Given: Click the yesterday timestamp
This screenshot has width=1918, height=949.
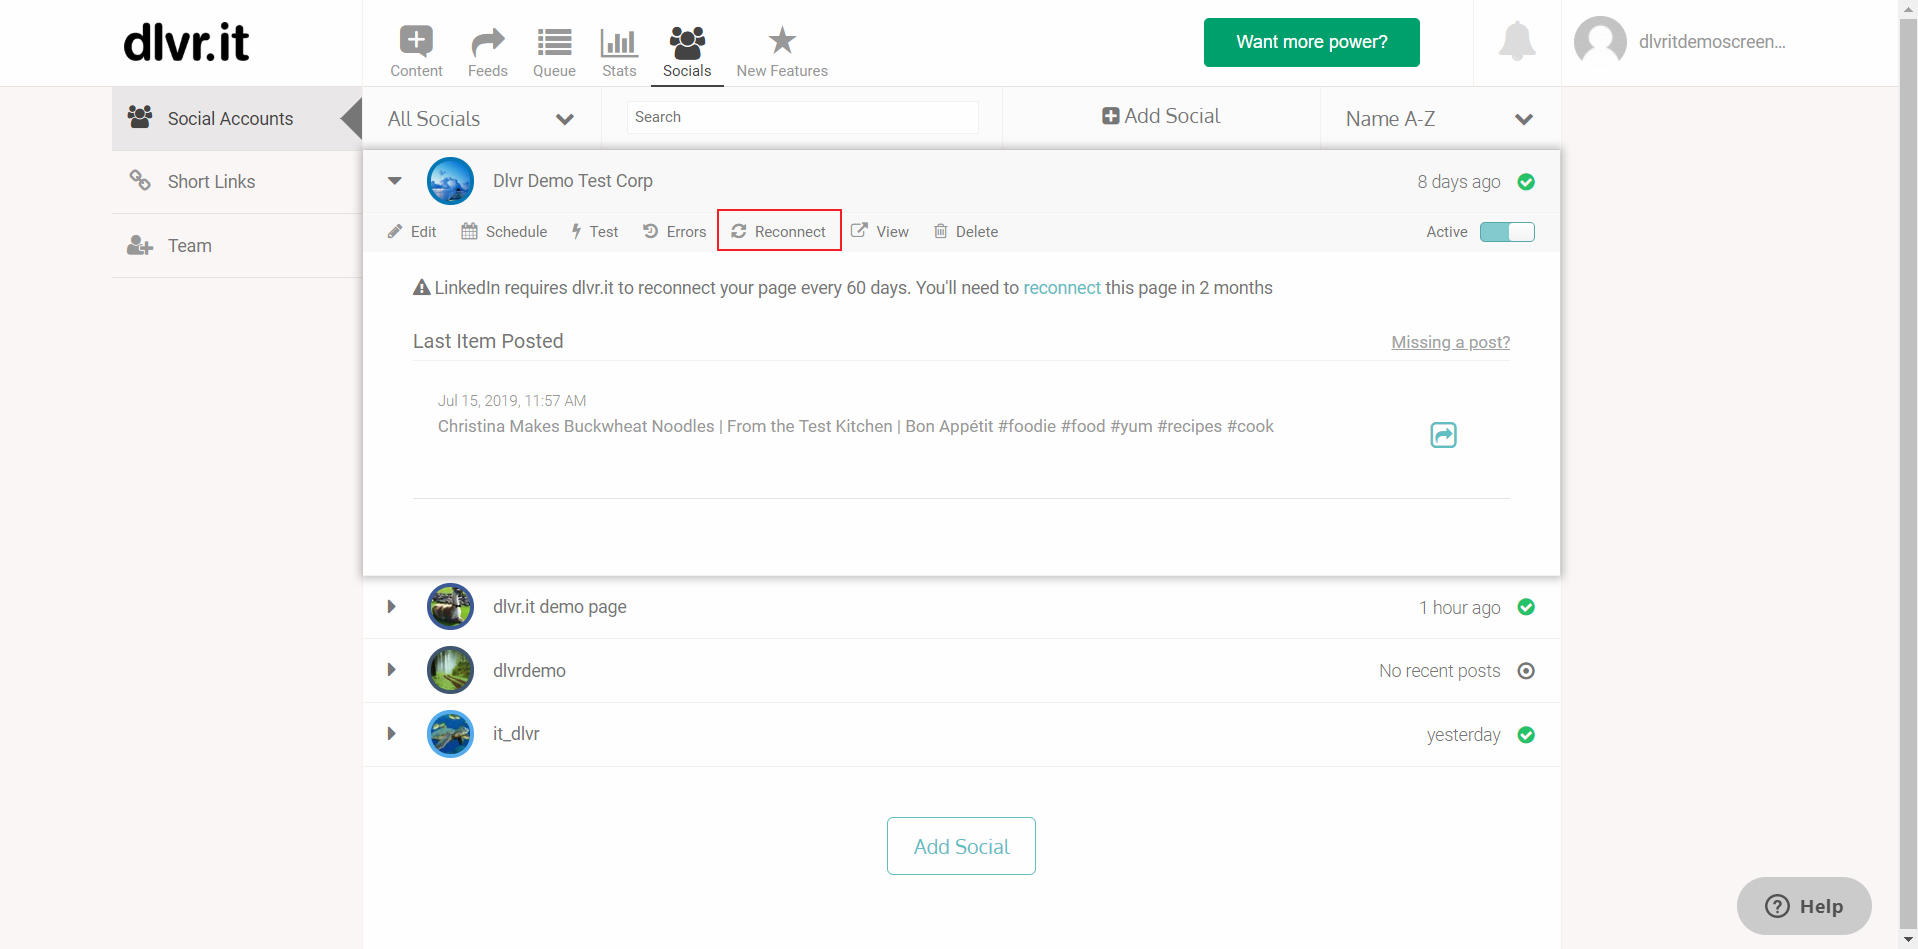Looking at the screenshot, I should click(1463, 735).
